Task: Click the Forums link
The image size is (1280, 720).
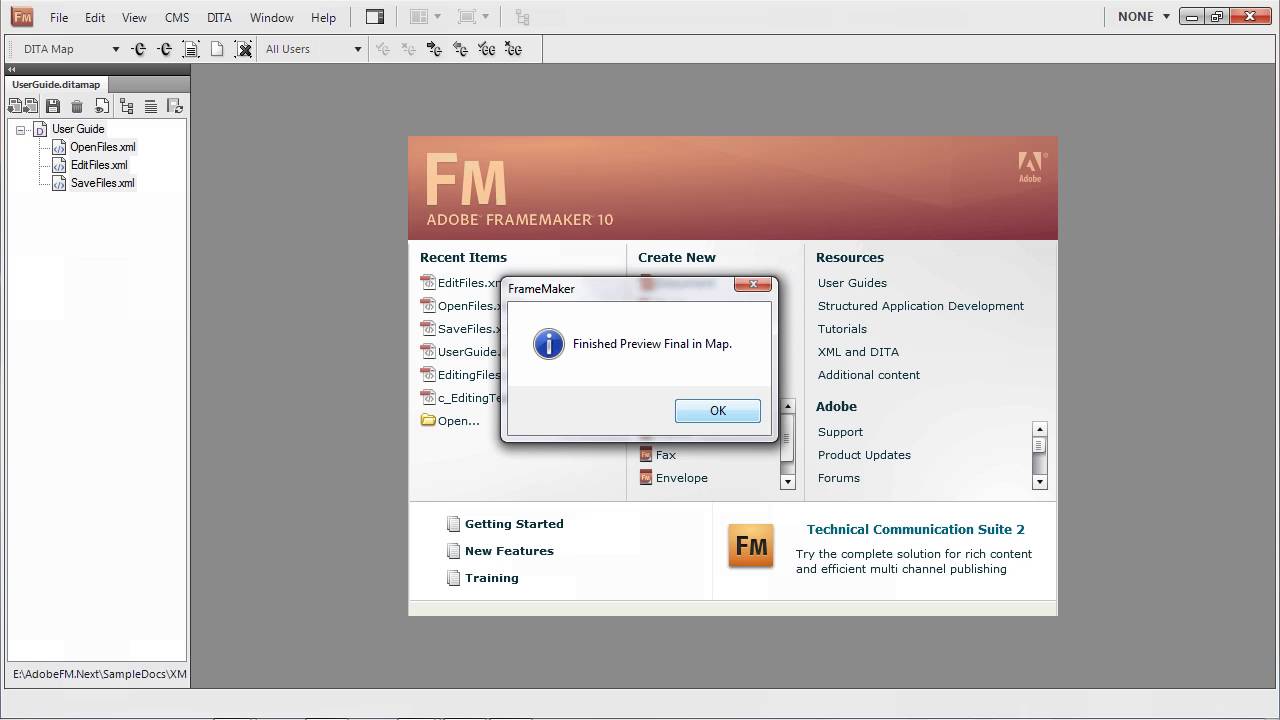Action: coord(838,478)
